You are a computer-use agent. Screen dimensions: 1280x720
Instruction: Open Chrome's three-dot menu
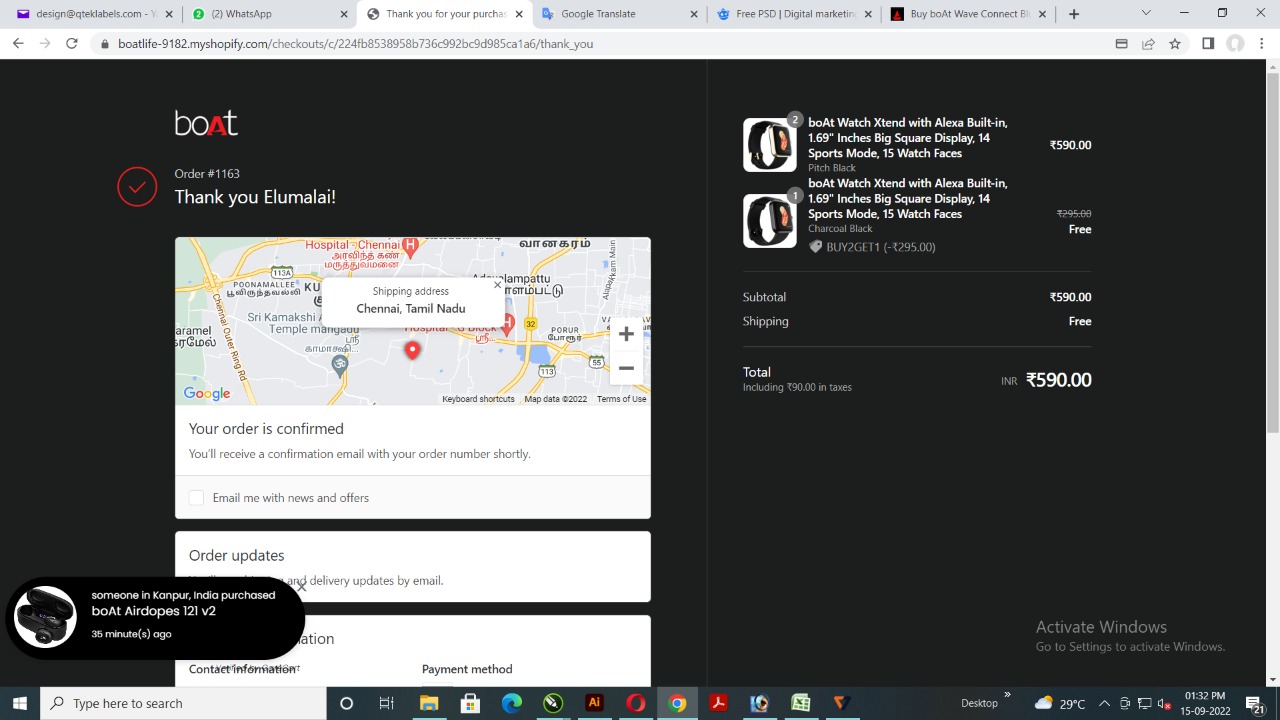pos(1262,44)
